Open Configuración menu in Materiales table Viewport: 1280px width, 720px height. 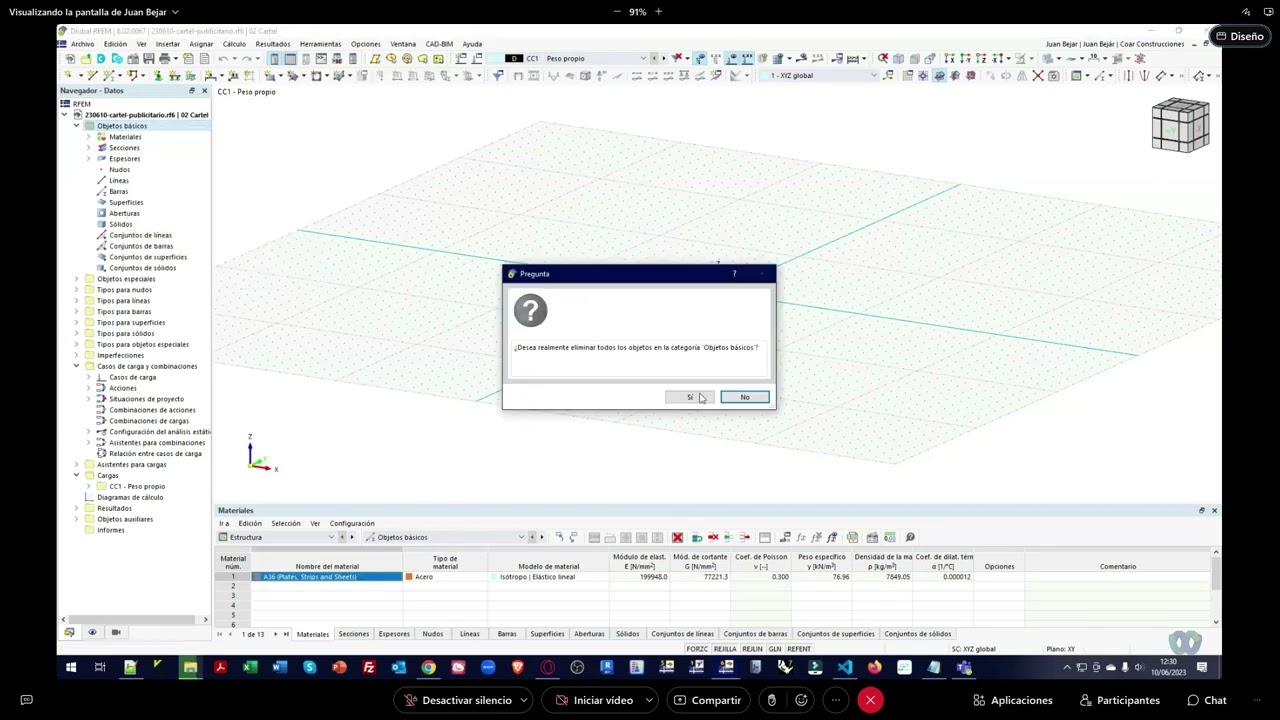point(352,523)
